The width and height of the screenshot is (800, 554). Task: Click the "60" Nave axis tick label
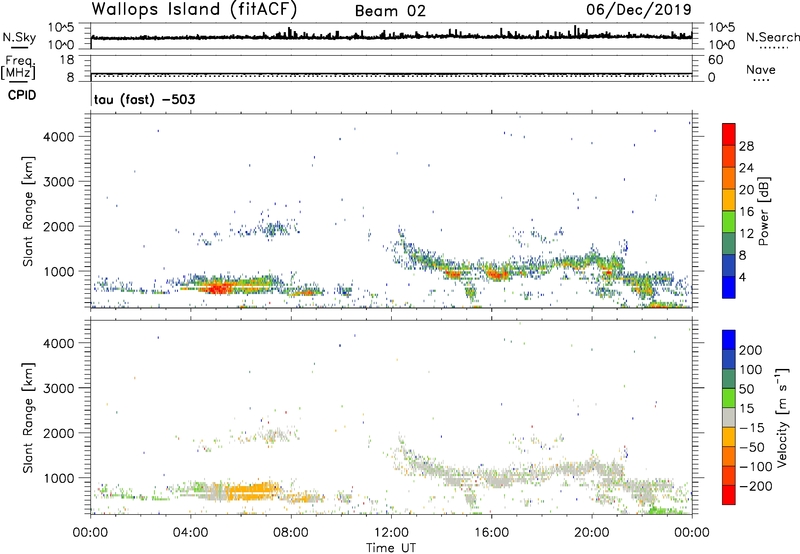[x=715, y=60]
